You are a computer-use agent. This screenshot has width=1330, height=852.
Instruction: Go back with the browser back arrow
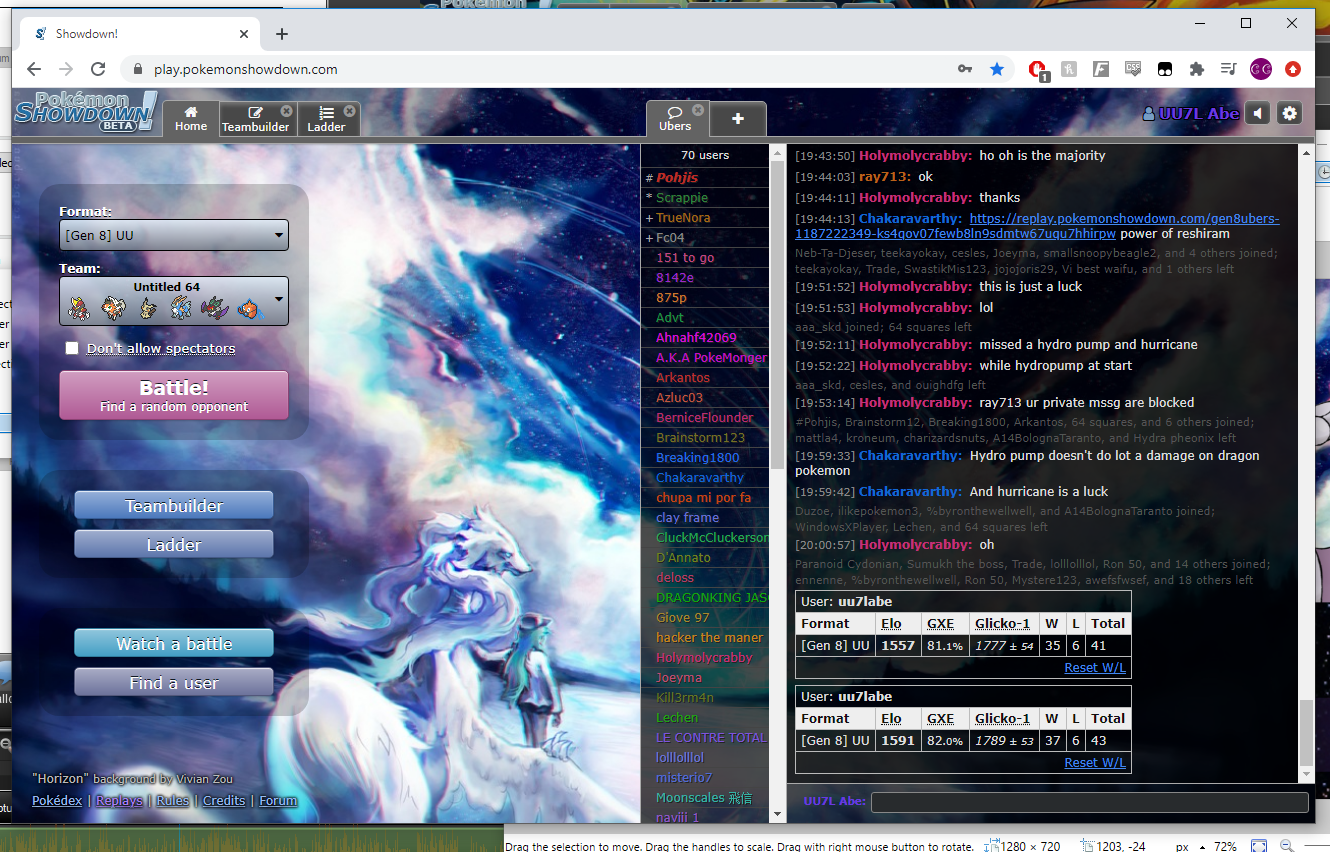(34, 69)
